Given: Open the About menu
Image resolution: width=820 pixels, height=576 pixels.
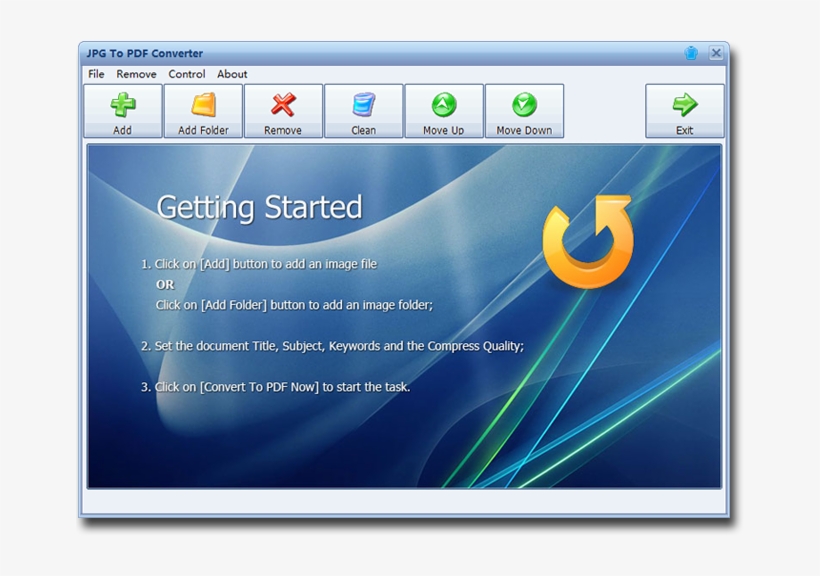Looking at the screenshot, I should [232, 74].
